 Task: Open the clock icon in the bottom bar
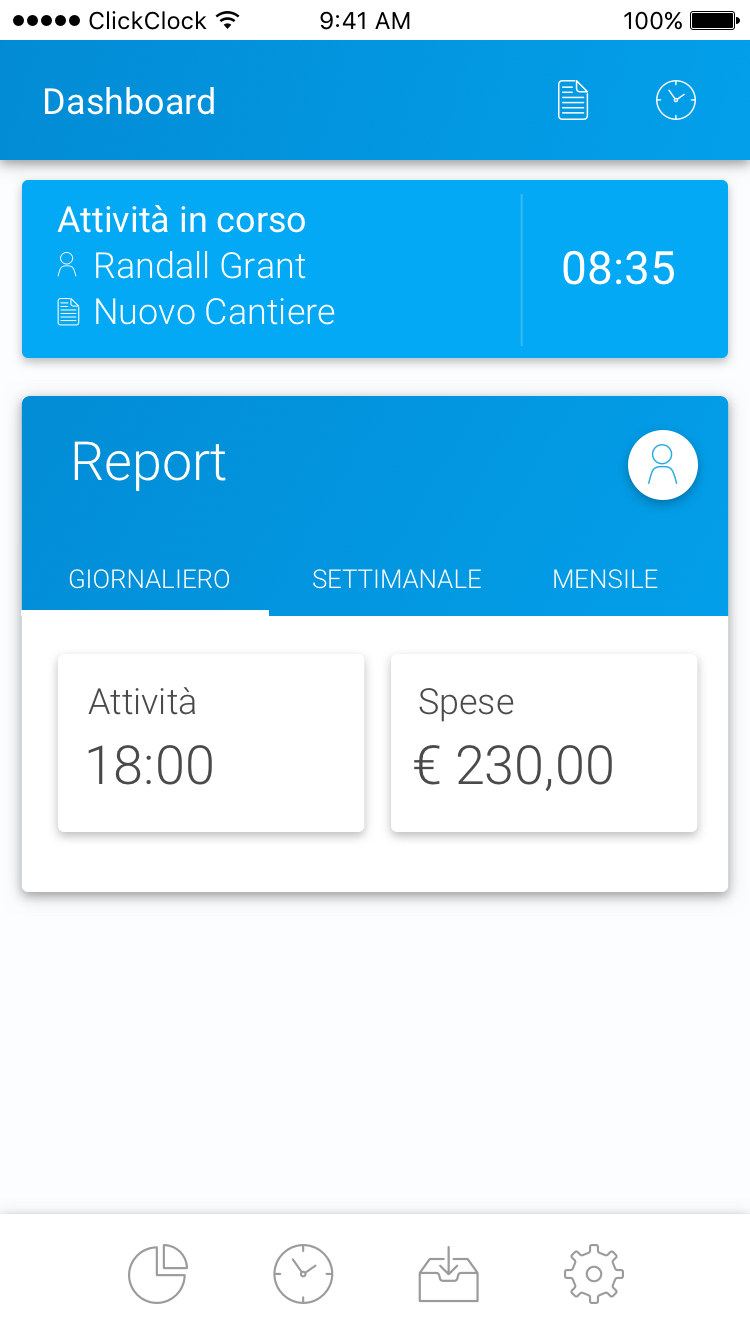(x=303, y=1274)
